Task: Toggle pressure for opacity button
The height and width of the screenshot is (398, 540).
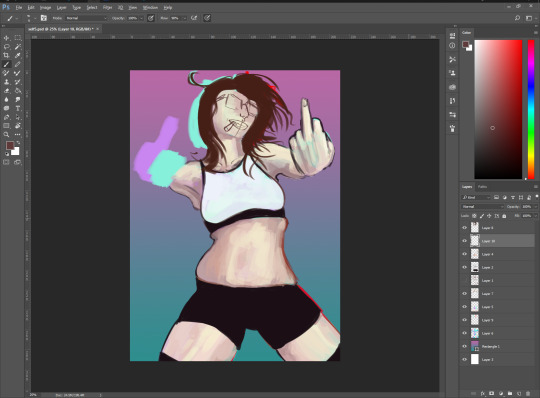Action: (x=150, y=18)
